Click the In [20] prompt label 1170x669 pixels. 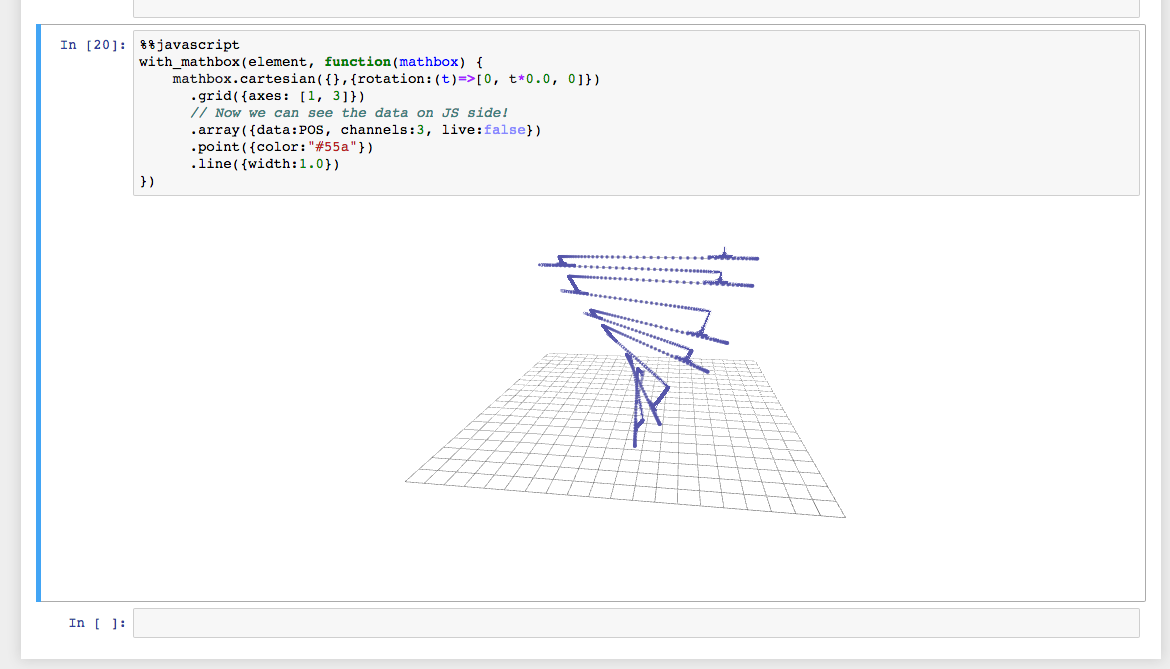[93, 45]
